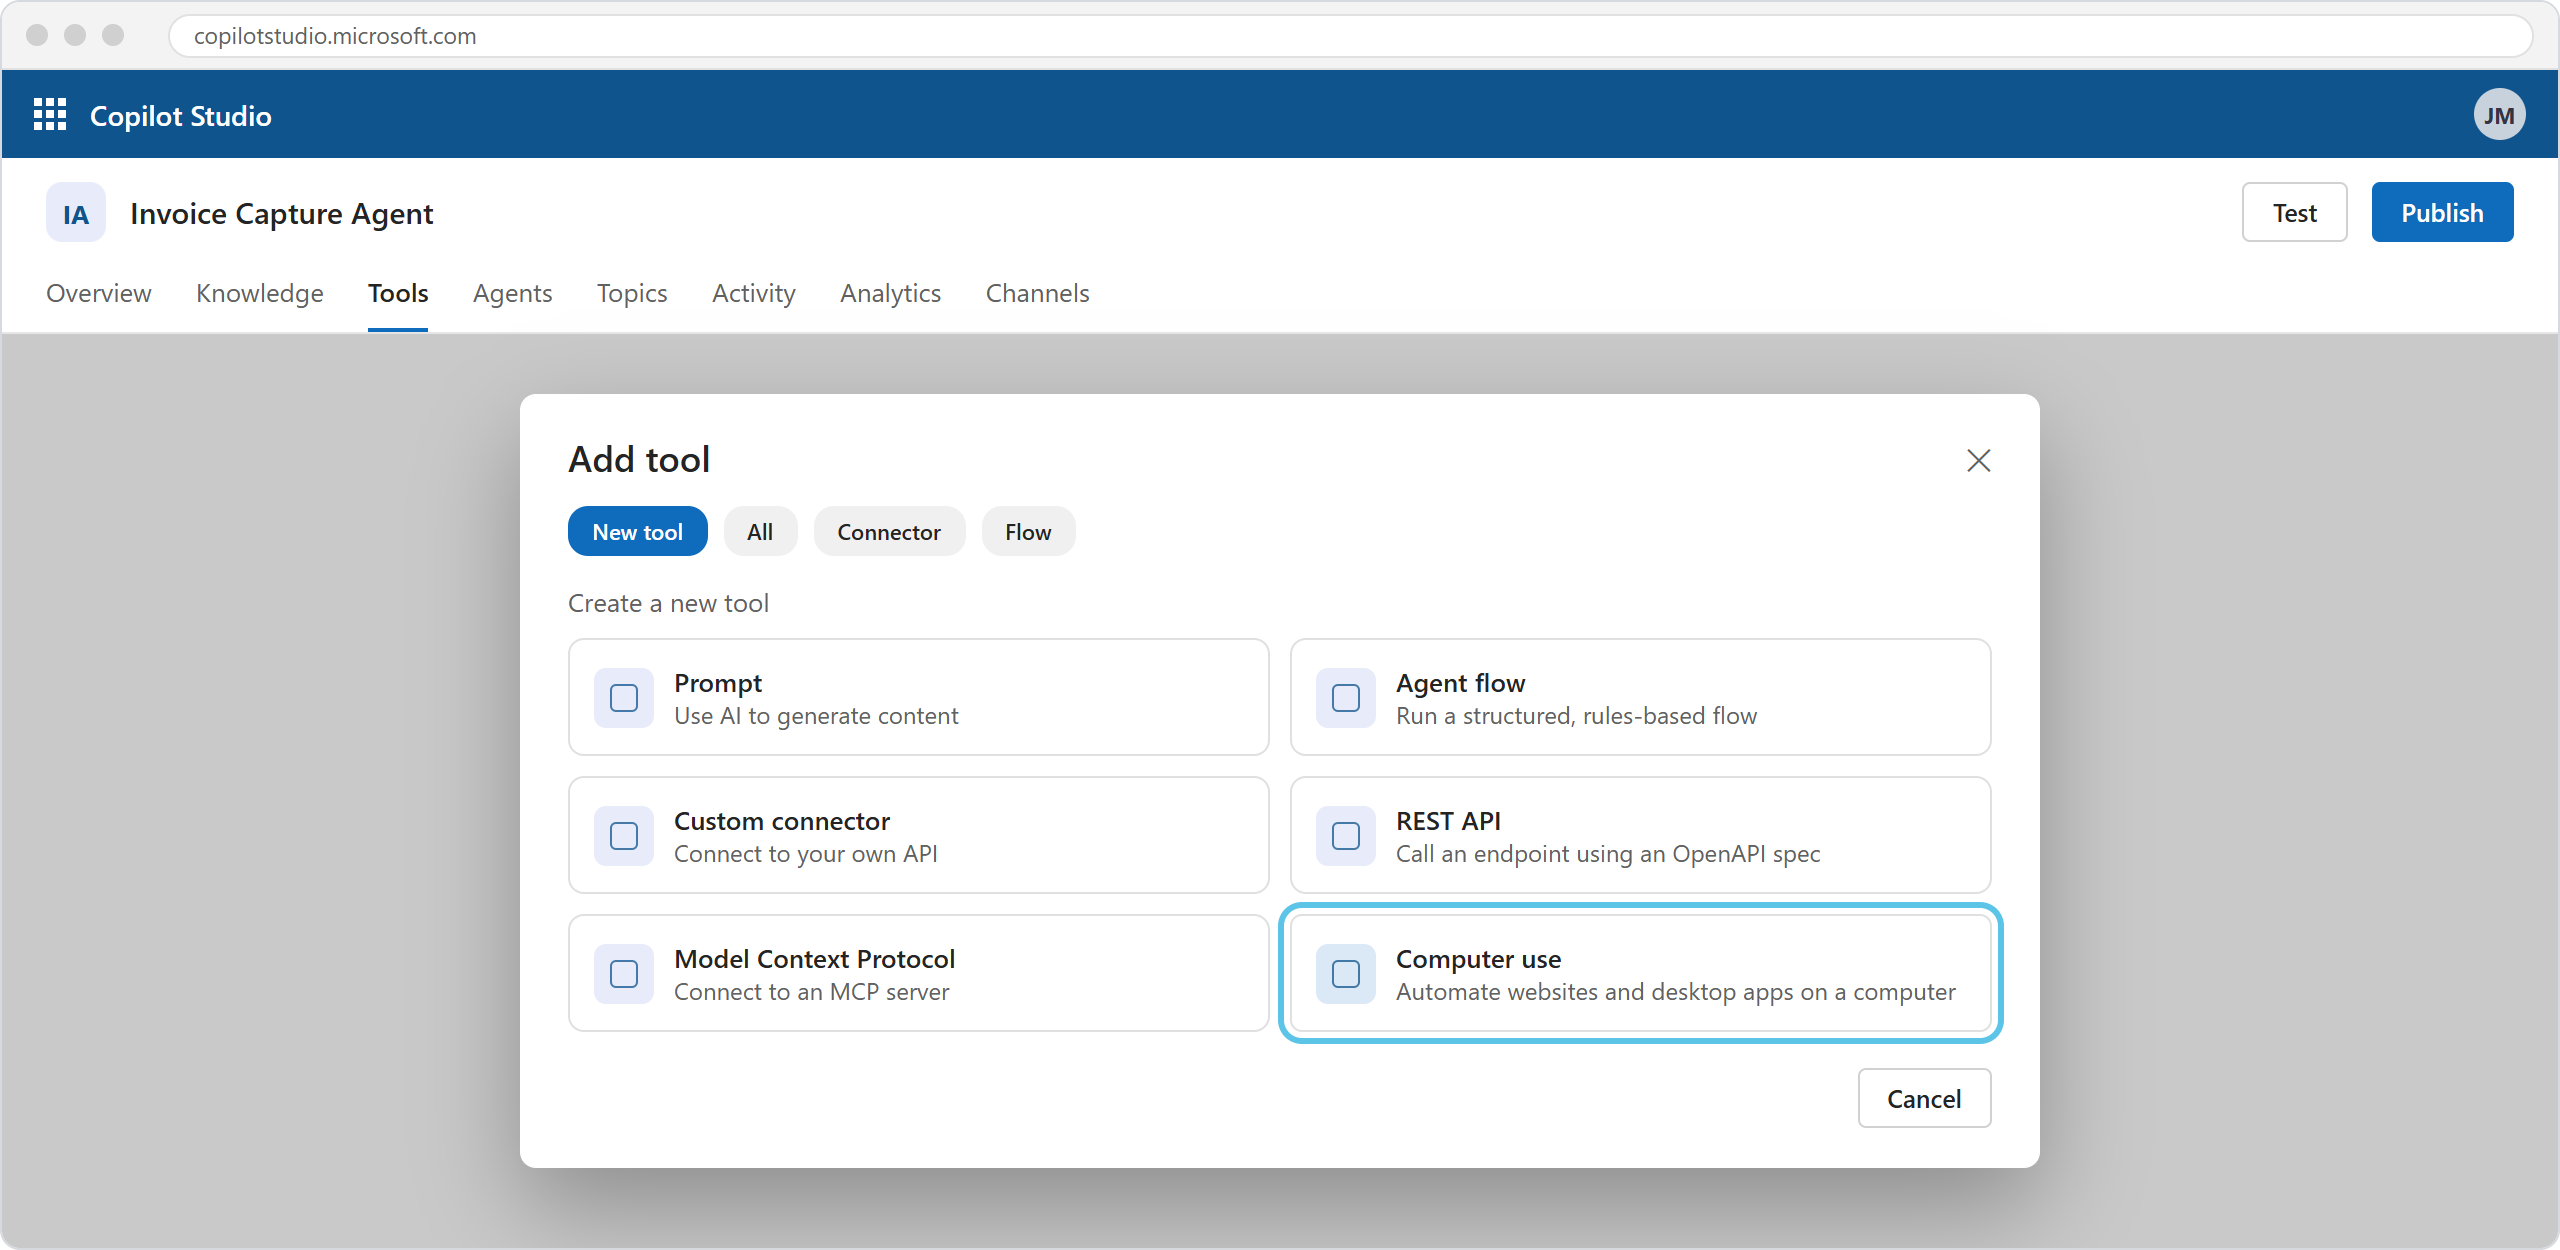The height and width of the screenshot is (1250, 2560).
Task: Click 'Connect to an MCP server' text
Action: click(x=812, y=992)
